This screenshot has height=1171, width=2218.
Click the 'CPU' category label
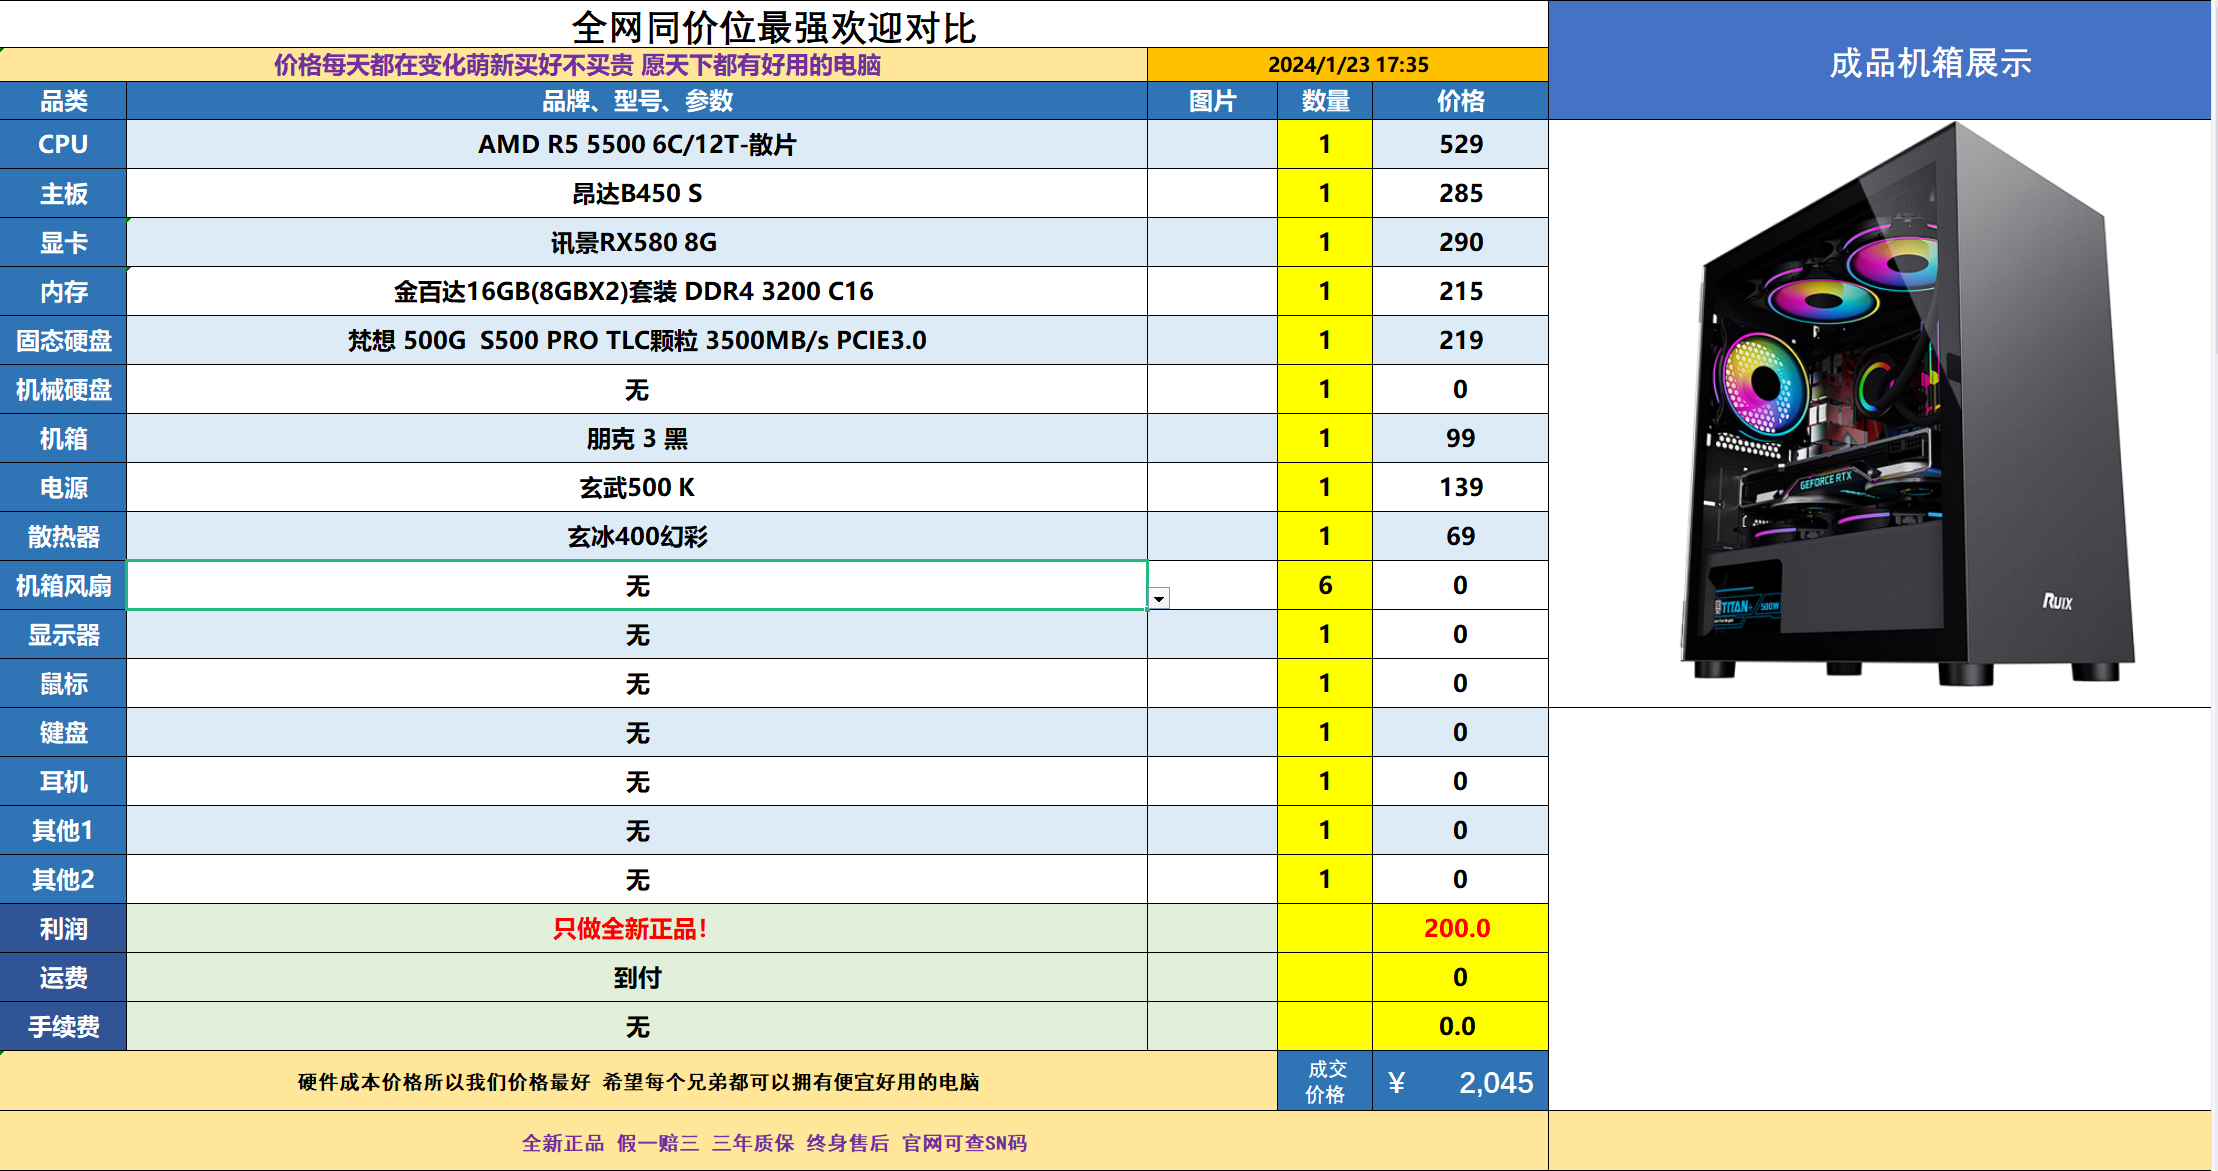(x=63, y=144)
